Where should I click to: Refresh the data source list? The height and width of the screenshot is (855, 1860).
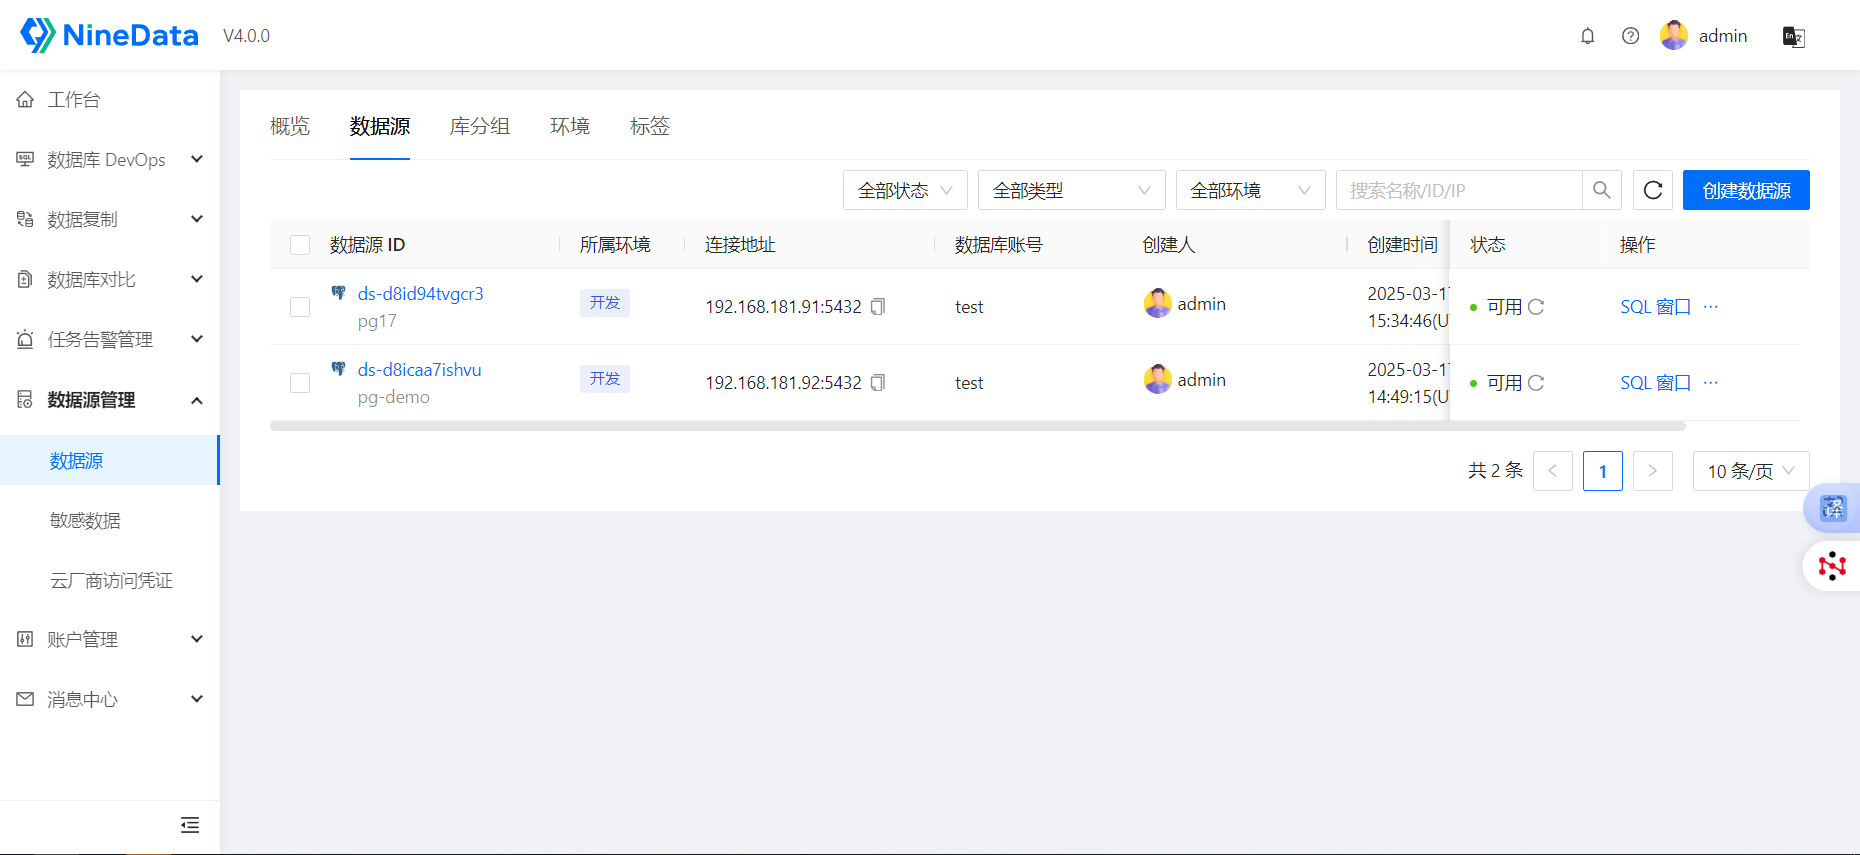point(1653,190)
